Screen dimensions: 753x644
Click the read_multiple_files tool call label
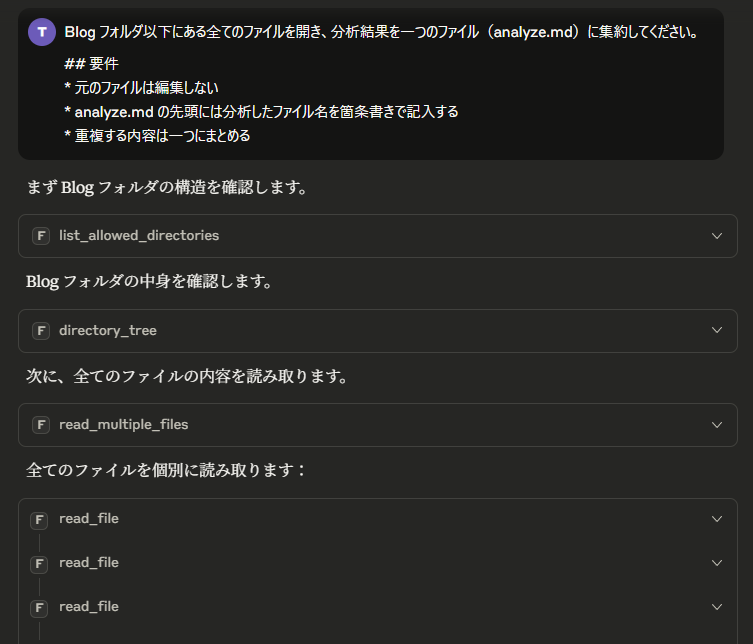(123, 425)
